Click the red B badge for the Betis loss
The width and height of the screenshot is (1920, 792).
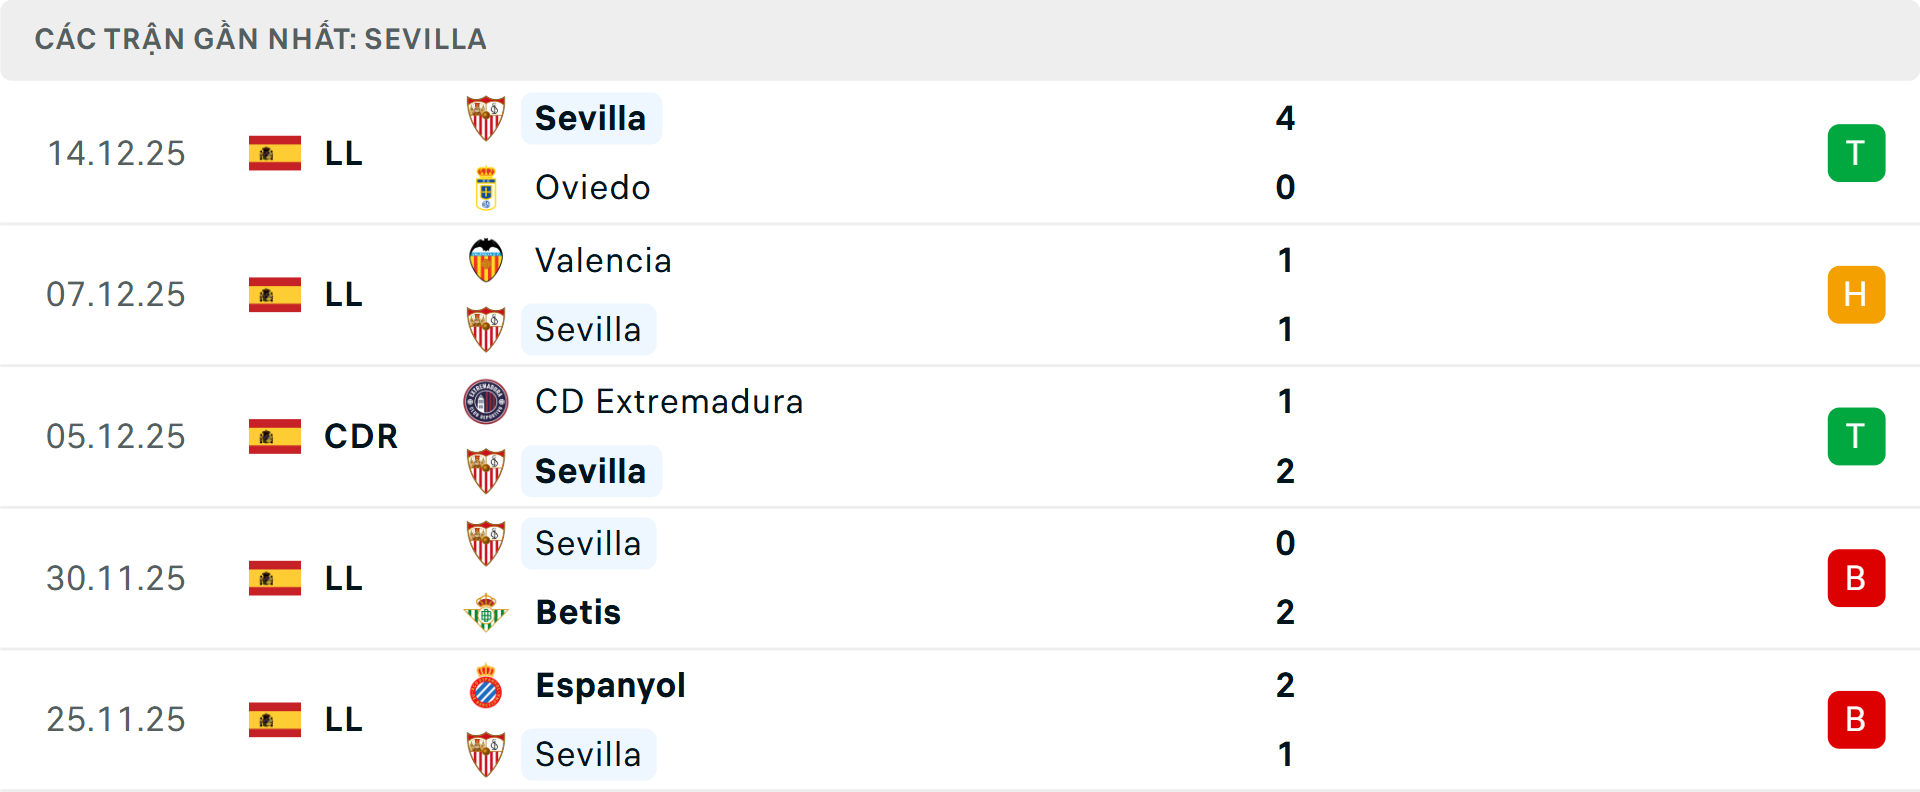1857,578
